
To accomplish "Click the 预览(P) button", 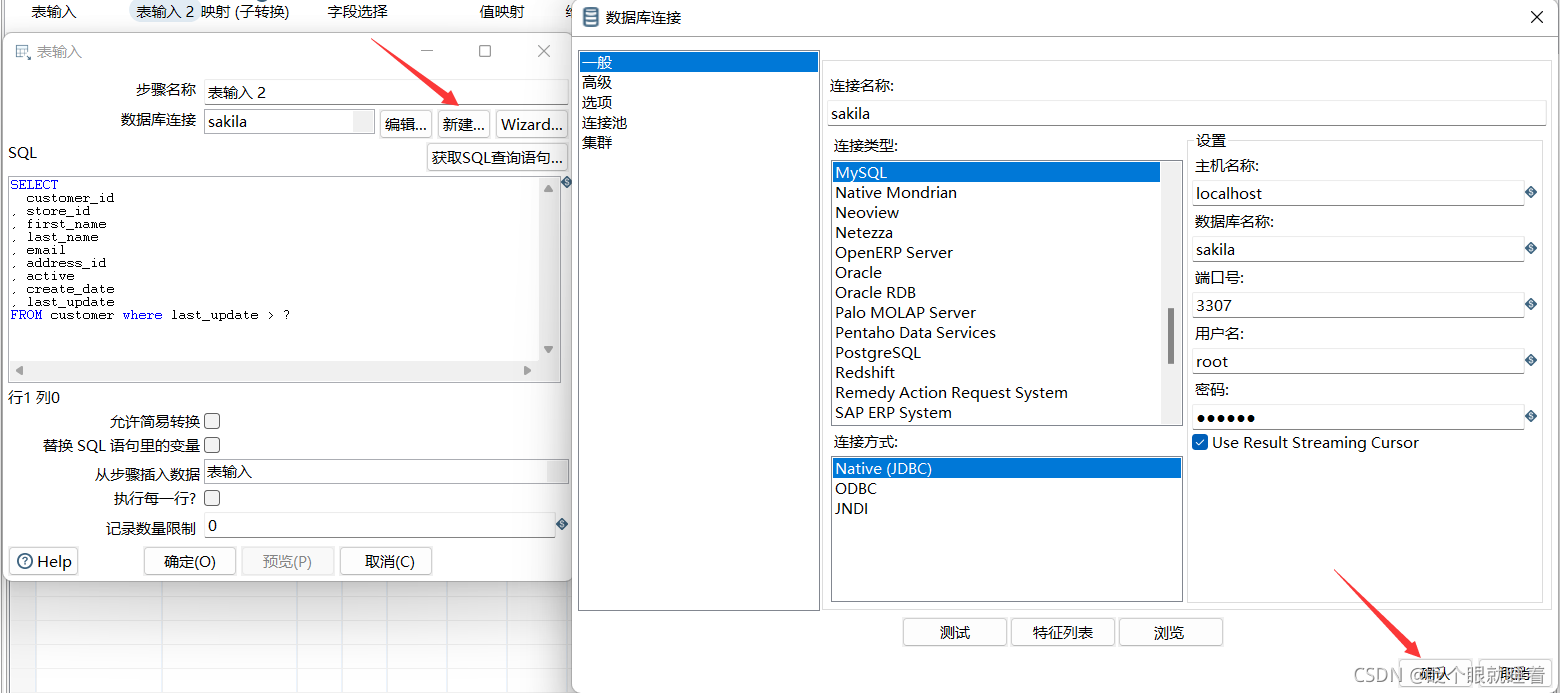I will pyautogui.click(x=288, y=561).
